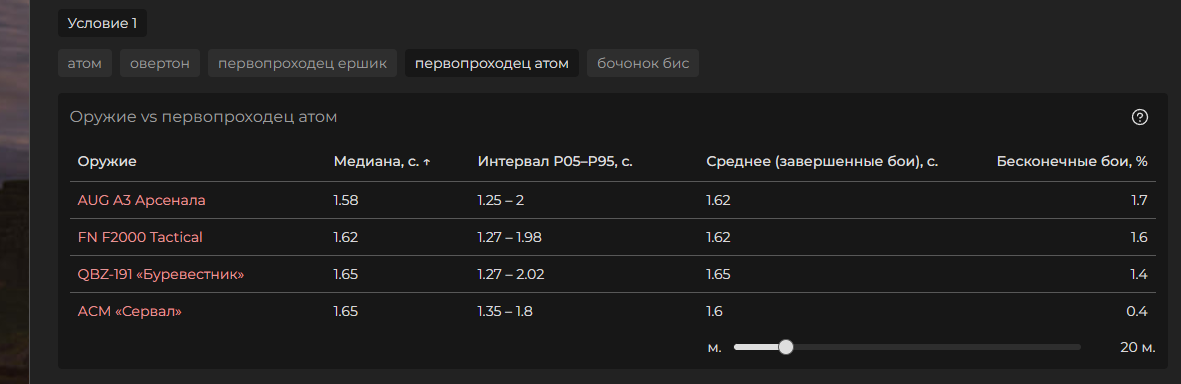The width and height of the screenshot is (1181, 384).
Task: Open the QBZ-191 «Буревестник» link
Action: pyautogui.click(x=161, y=274)
